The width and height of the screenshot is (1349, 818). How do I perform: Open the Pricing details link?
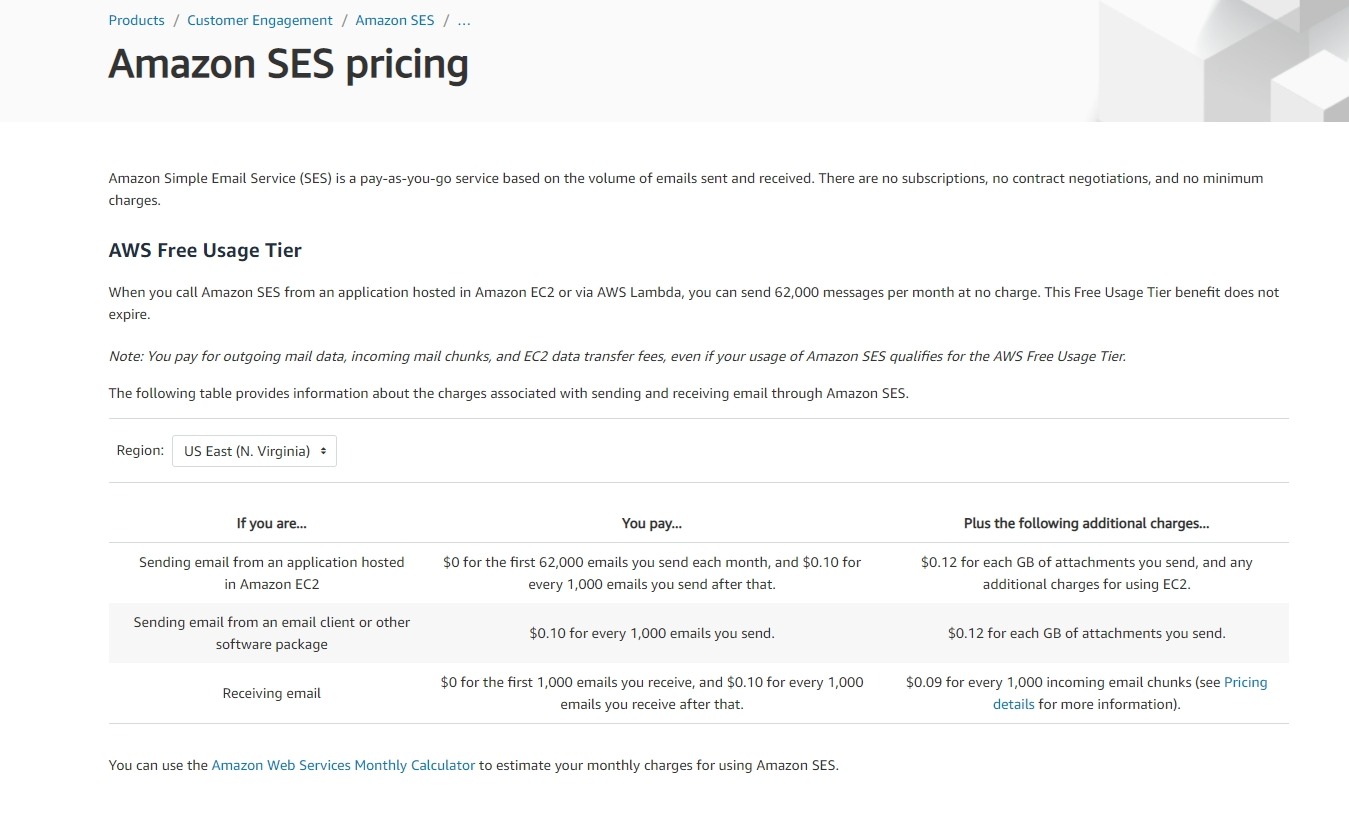coord(1245,682)
